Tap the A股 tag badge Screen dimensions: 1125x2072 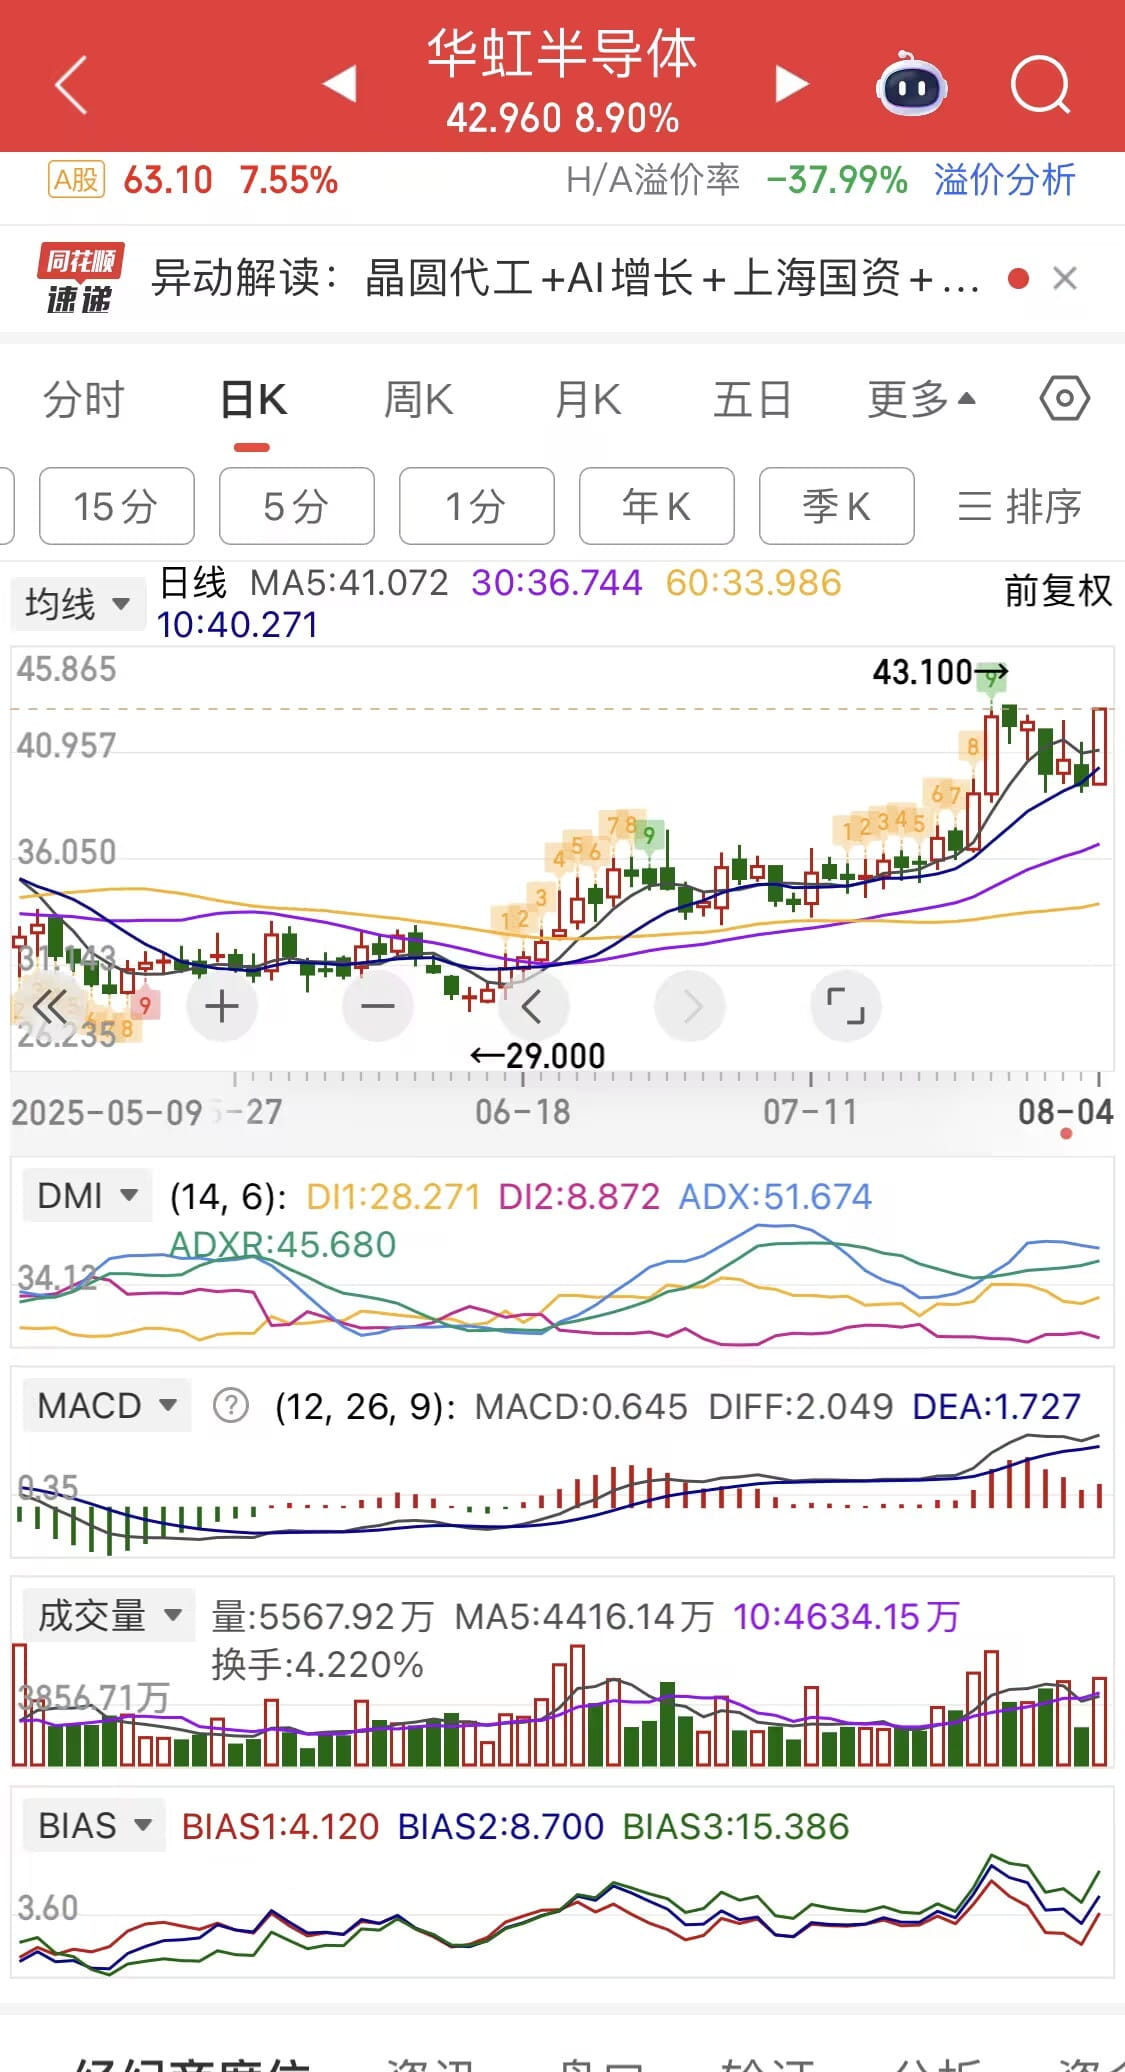tap(77, 180)
